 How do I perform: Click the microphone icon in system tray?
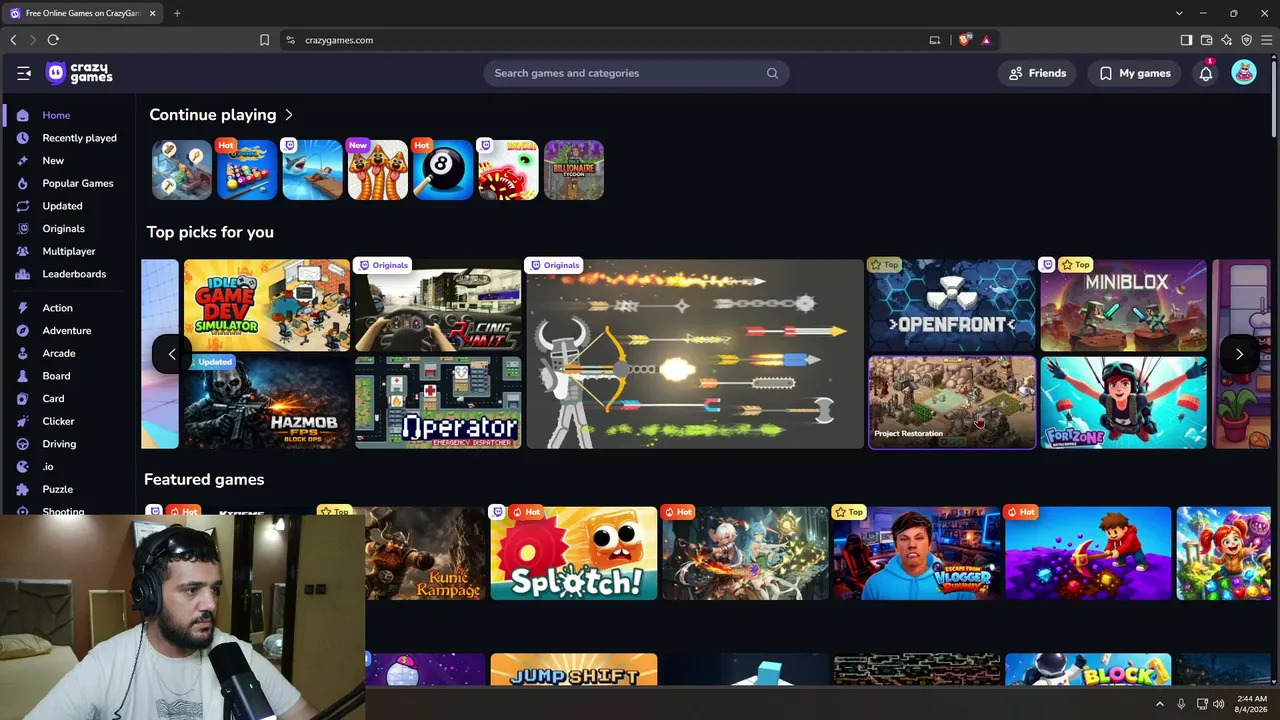[x=1181, y=704]
